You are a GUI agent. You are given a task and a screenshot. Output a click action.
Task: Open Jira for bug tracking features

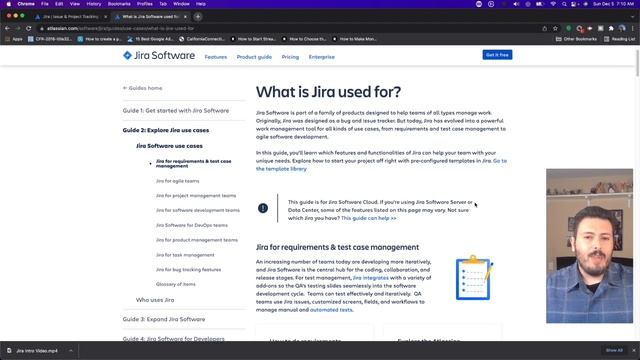[189, 269]
